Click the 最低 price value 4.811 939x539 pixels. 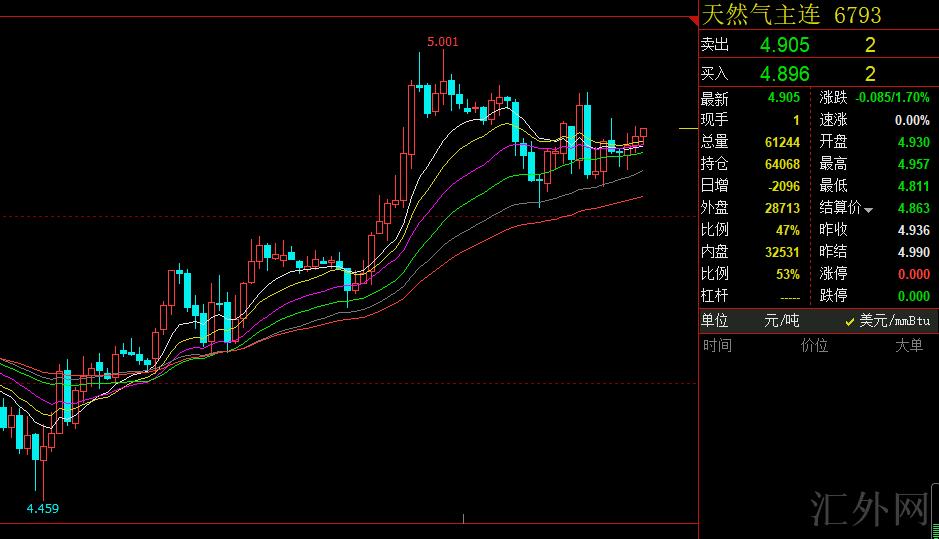click(x=913, y=186)
